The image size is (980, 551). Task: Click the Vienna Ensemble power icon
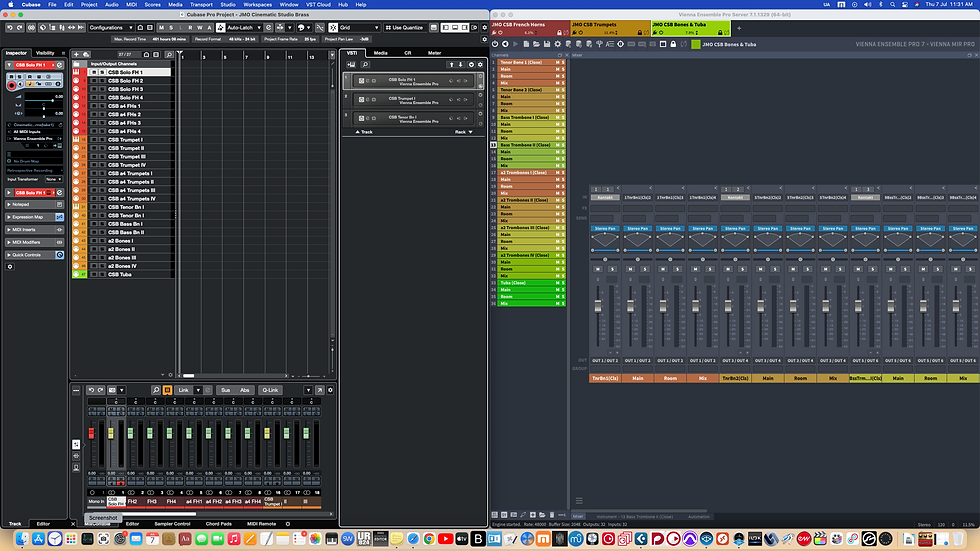[495, 44]
